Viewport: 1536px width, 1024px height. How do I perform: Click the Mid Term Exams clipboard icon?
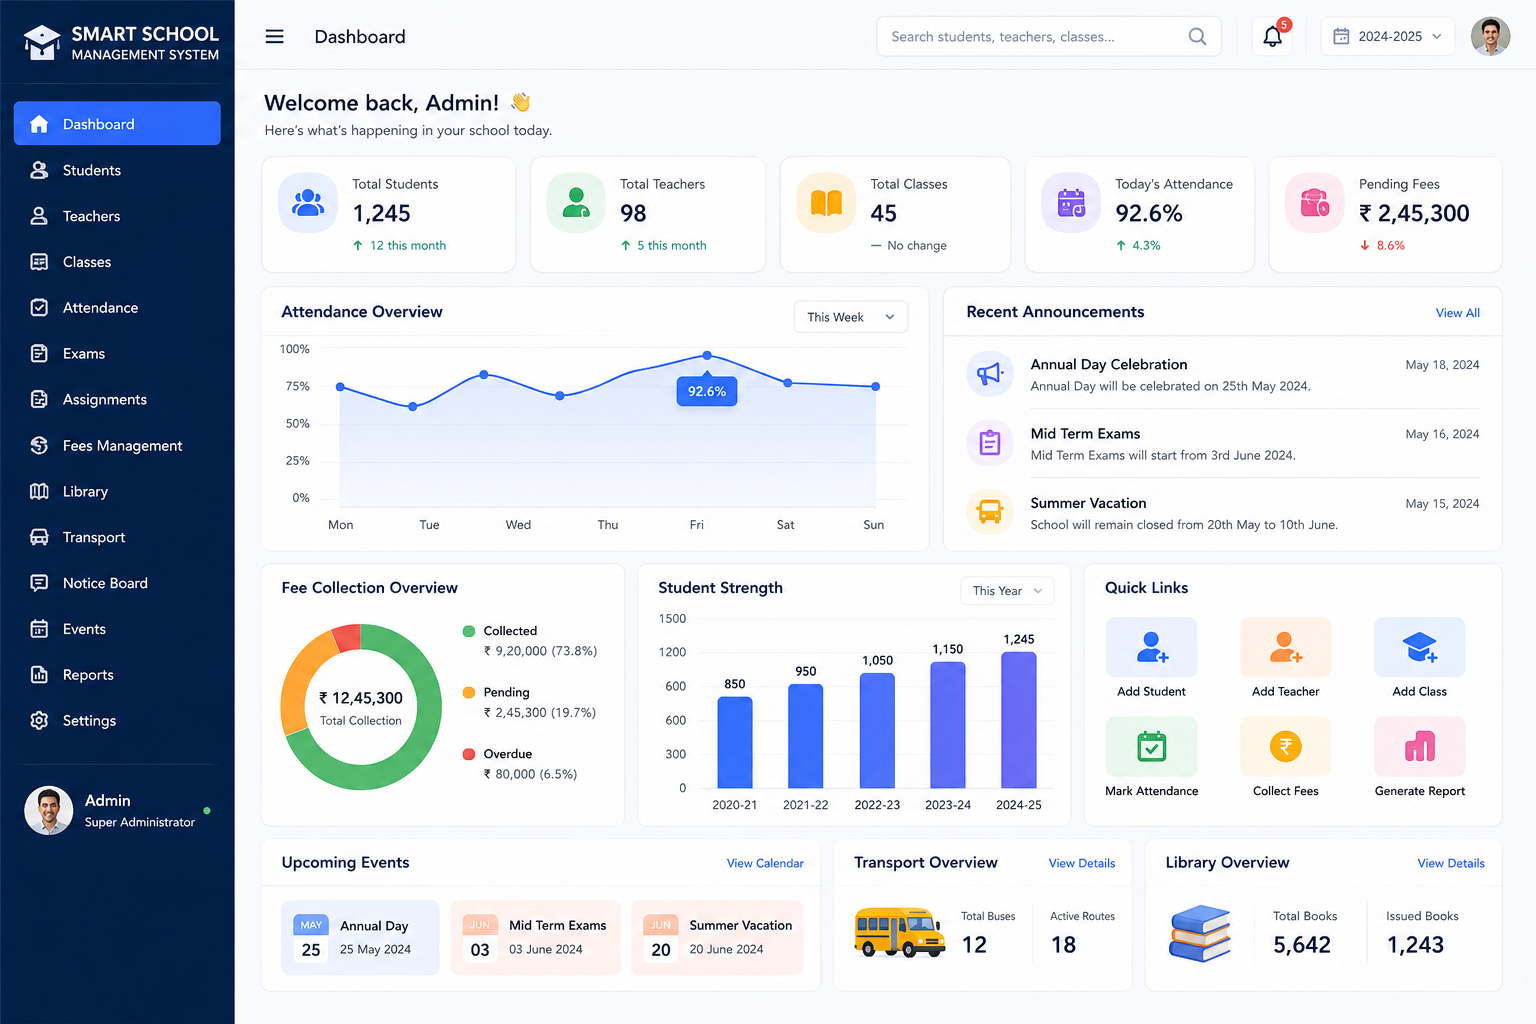990,443
